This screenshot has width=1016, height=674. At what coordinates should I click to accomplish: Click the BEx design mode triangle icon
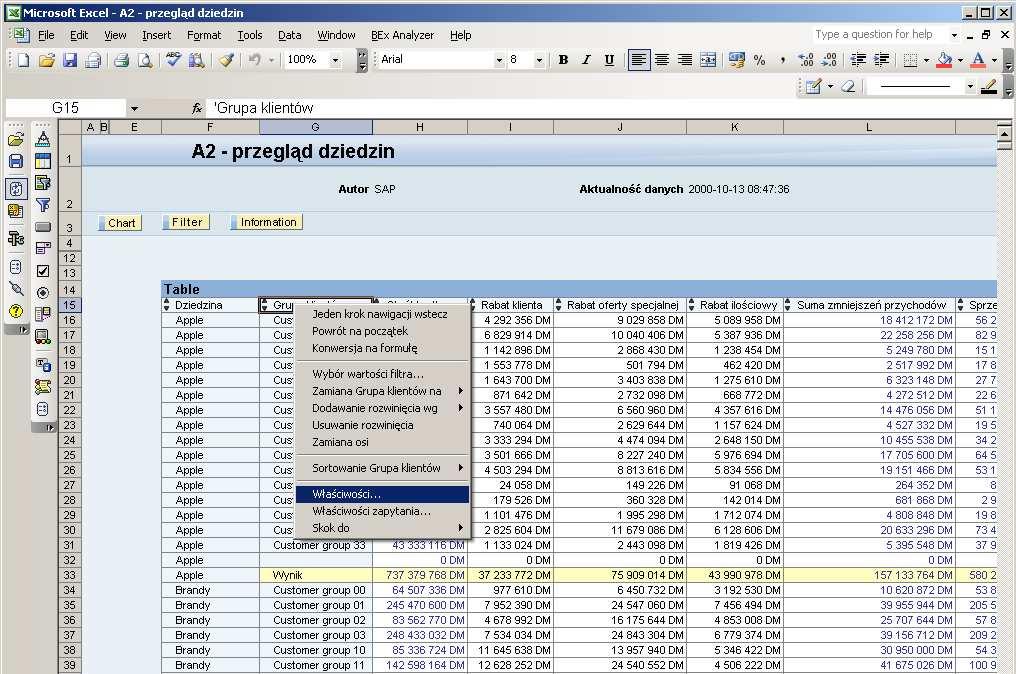(43, 139)
